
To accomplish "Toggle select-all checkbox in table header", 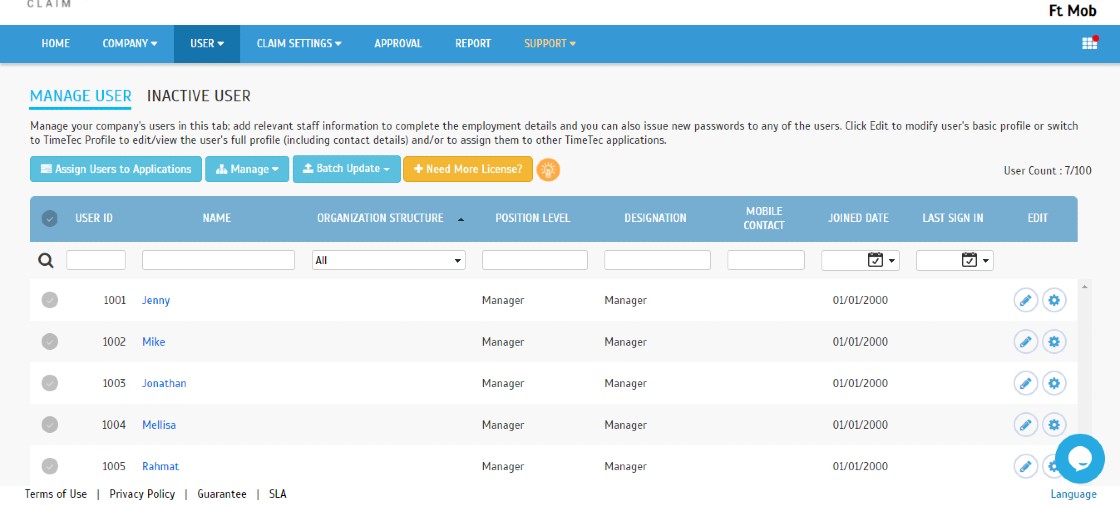I will pos(49,219).
